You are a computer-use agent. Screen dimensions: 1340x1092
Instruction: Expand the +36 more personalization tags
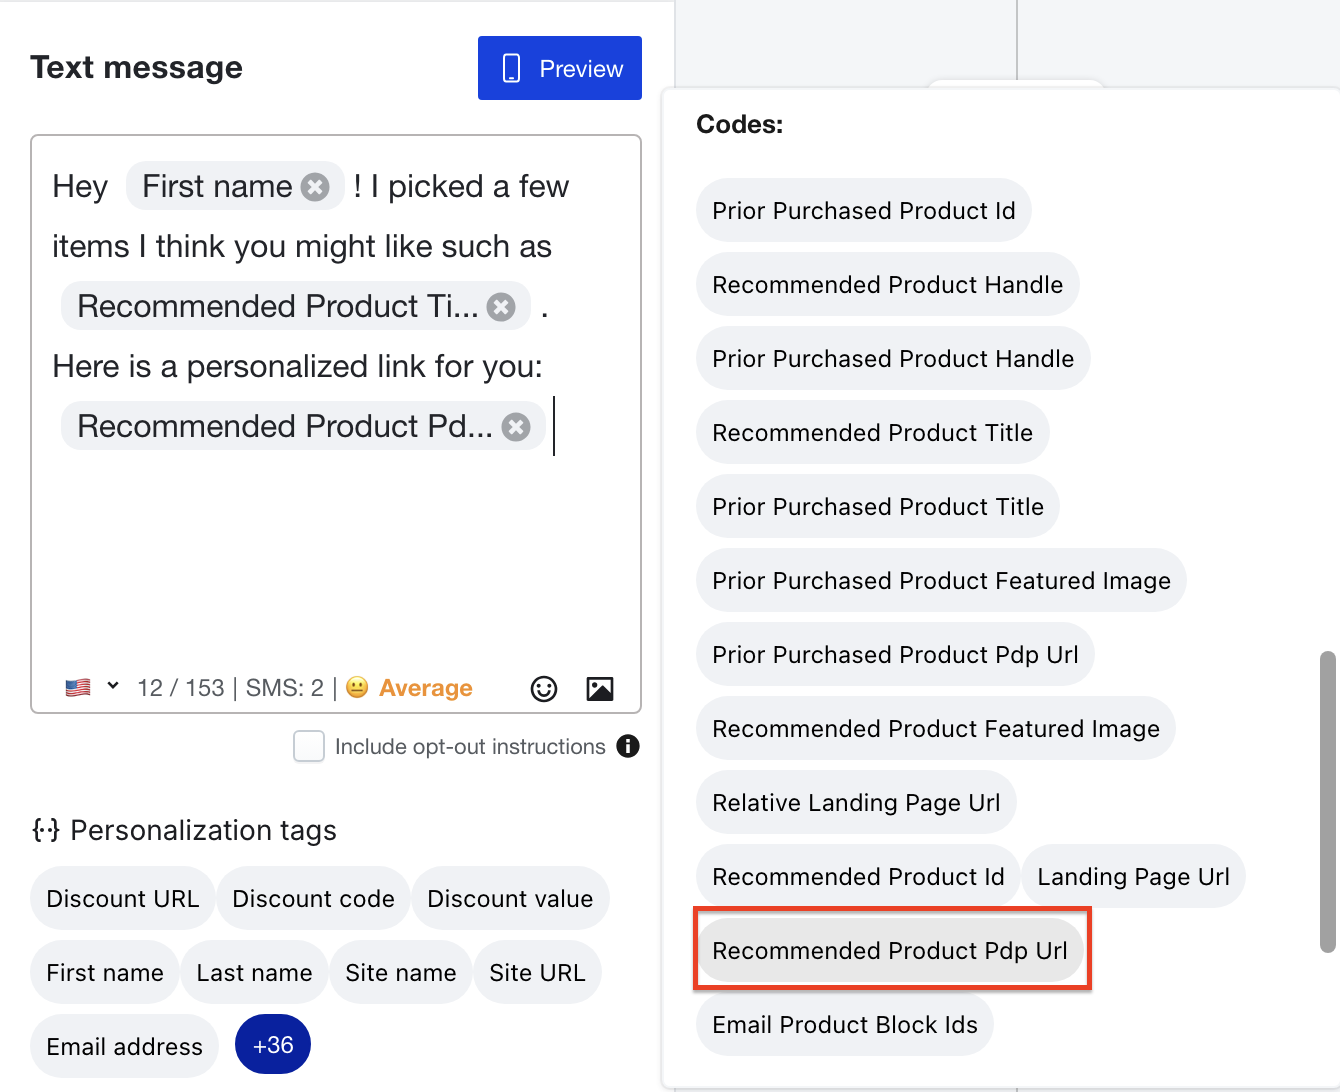click(x=272, y=1045)
